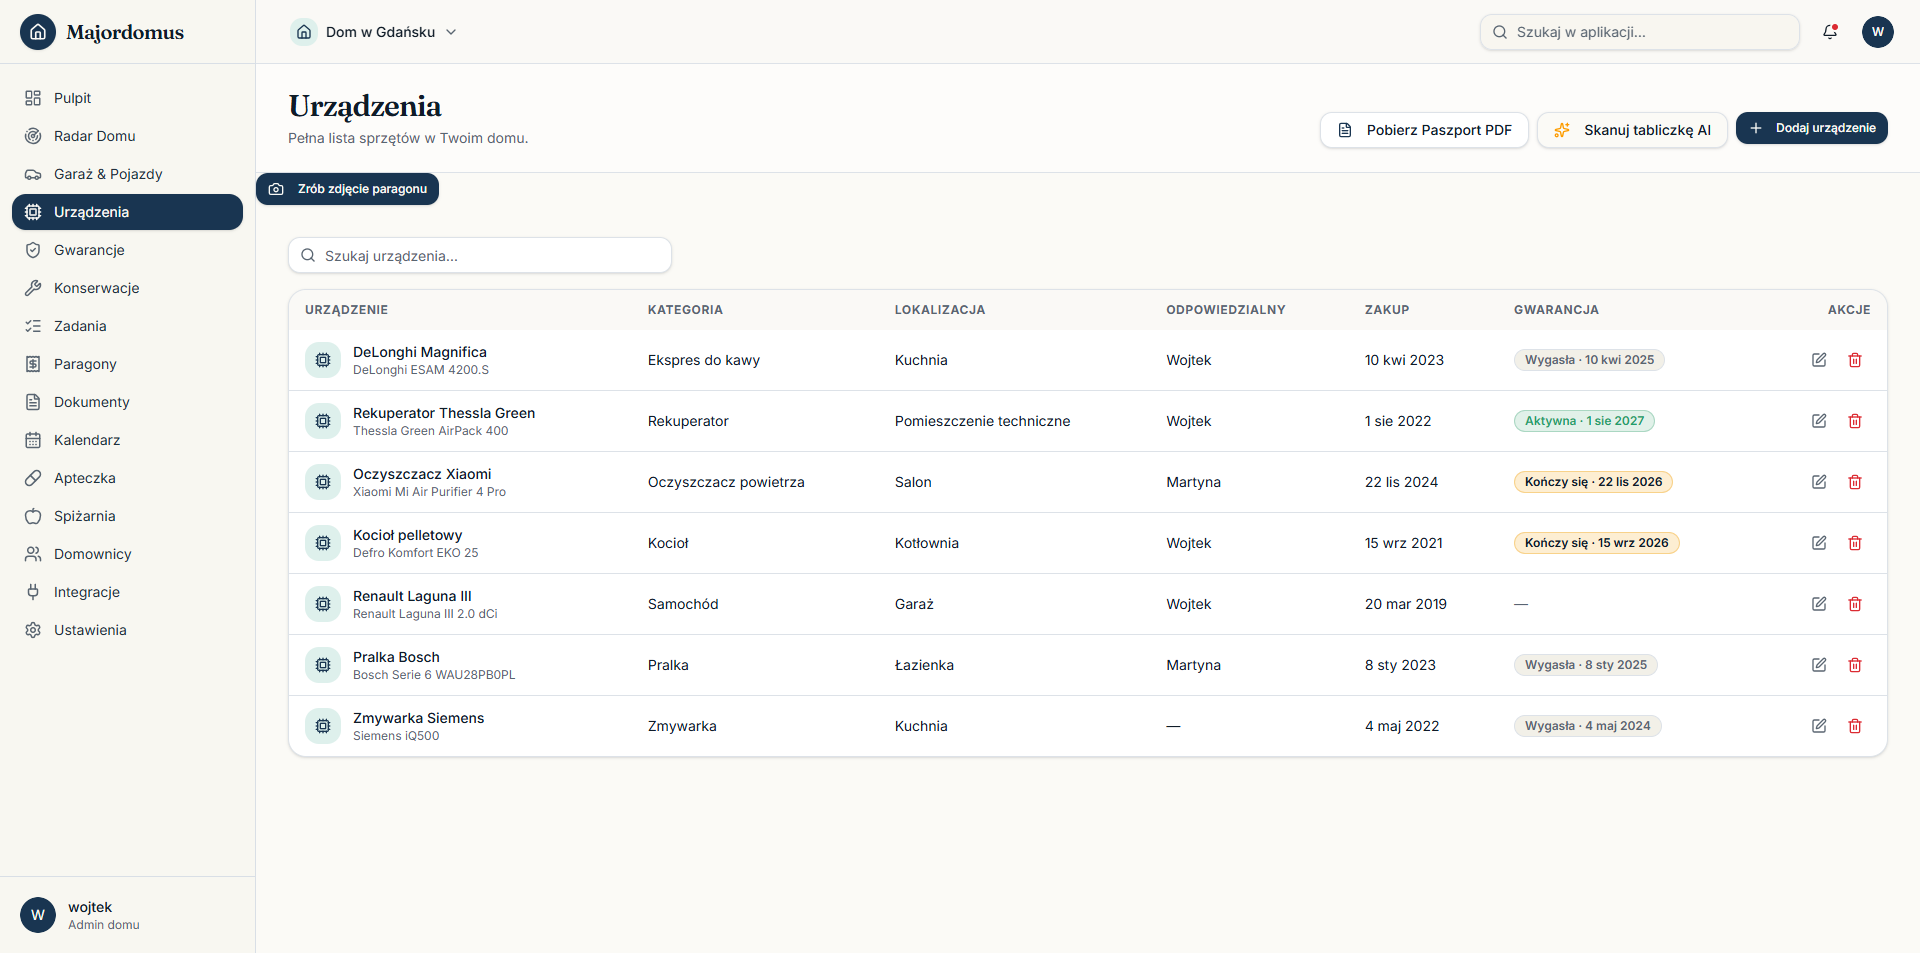Click the notification bell icon
The width and height of the screenshot is (1920, 953).
[1830, 32]
